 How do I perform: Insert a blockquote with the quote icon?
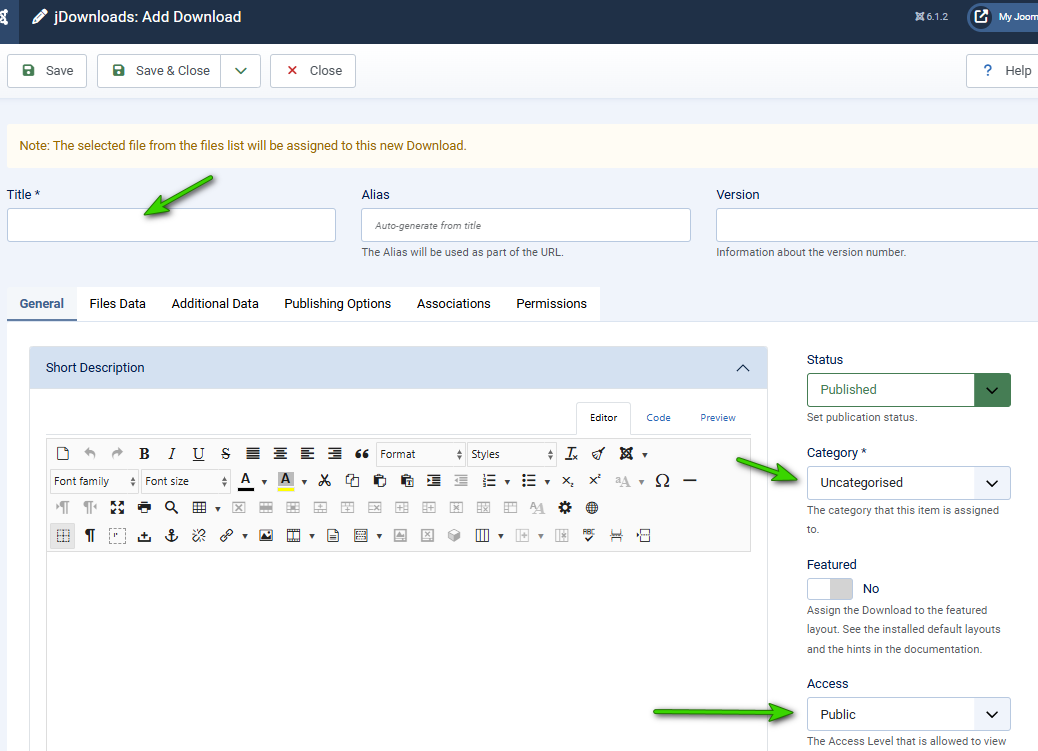(x=361, y=454)
